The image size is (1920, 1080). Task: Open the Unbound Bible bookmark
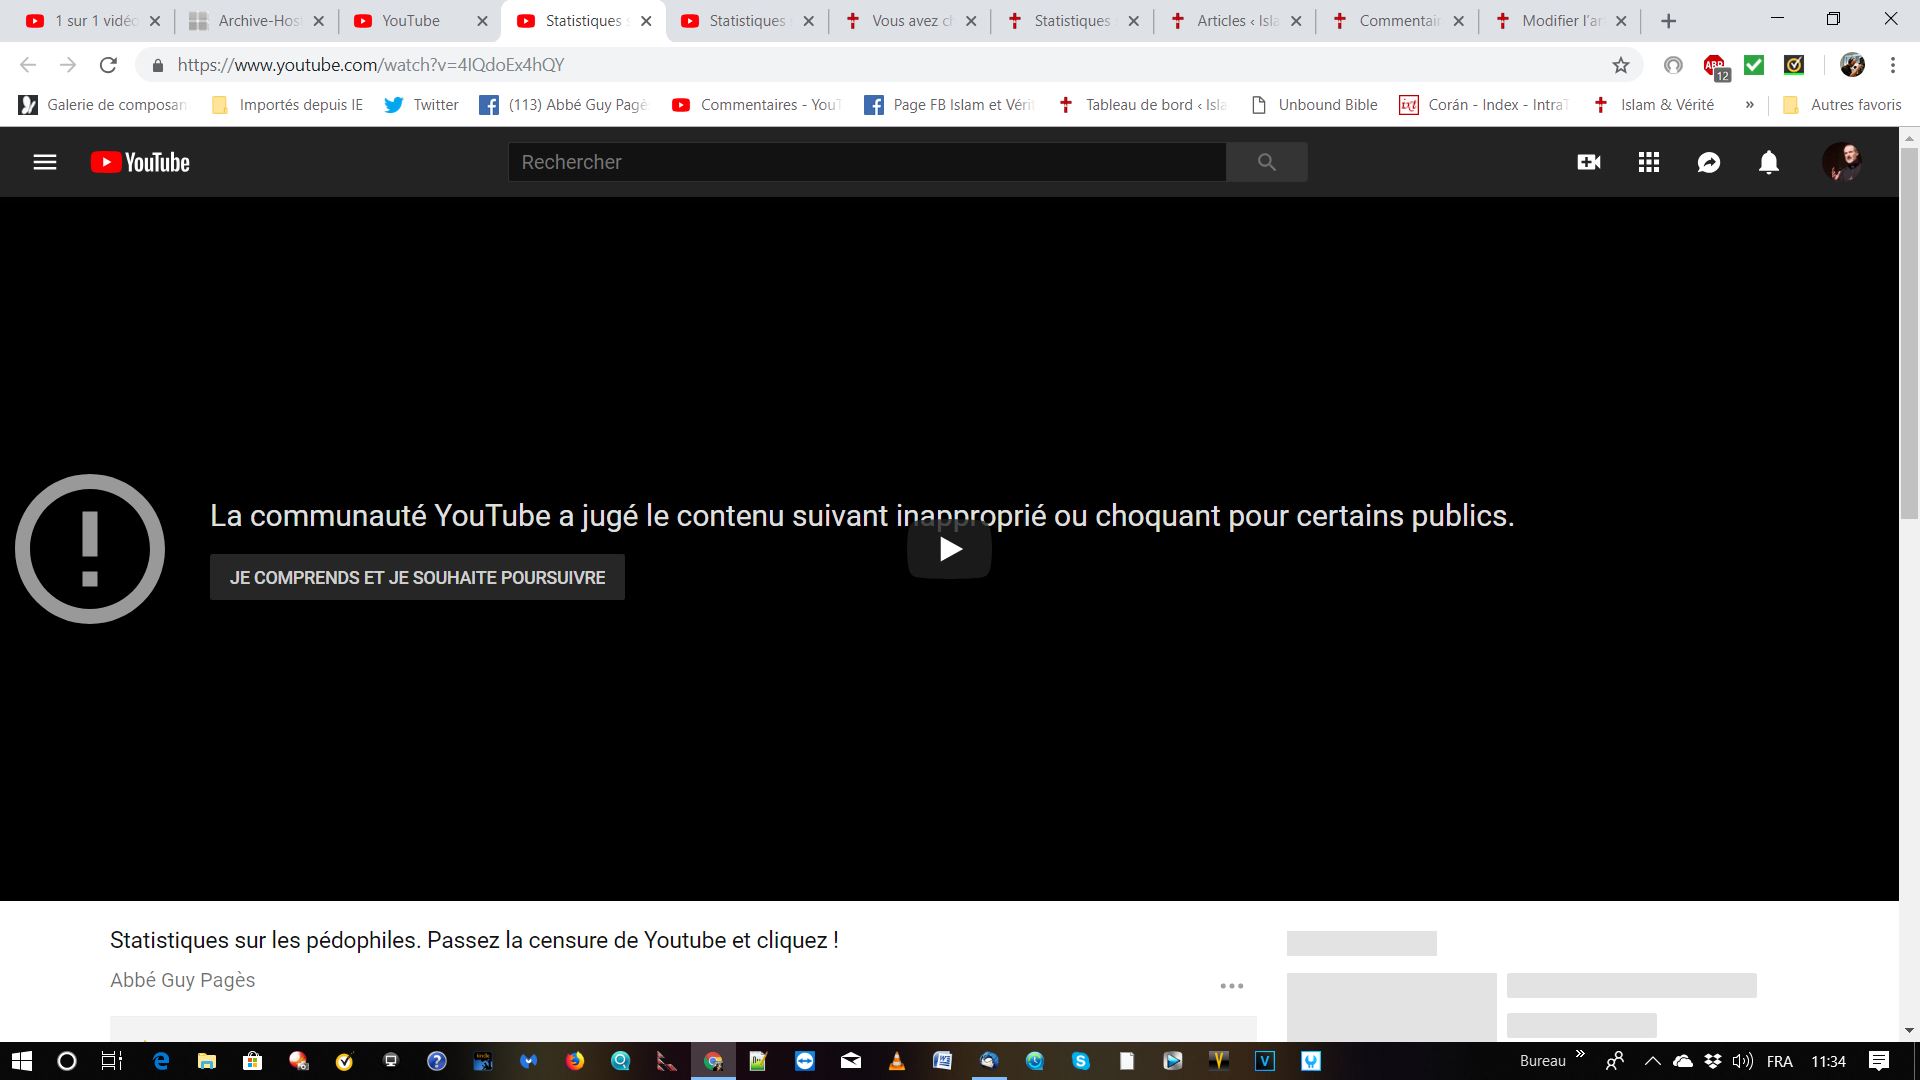(x=1314, y=105)
